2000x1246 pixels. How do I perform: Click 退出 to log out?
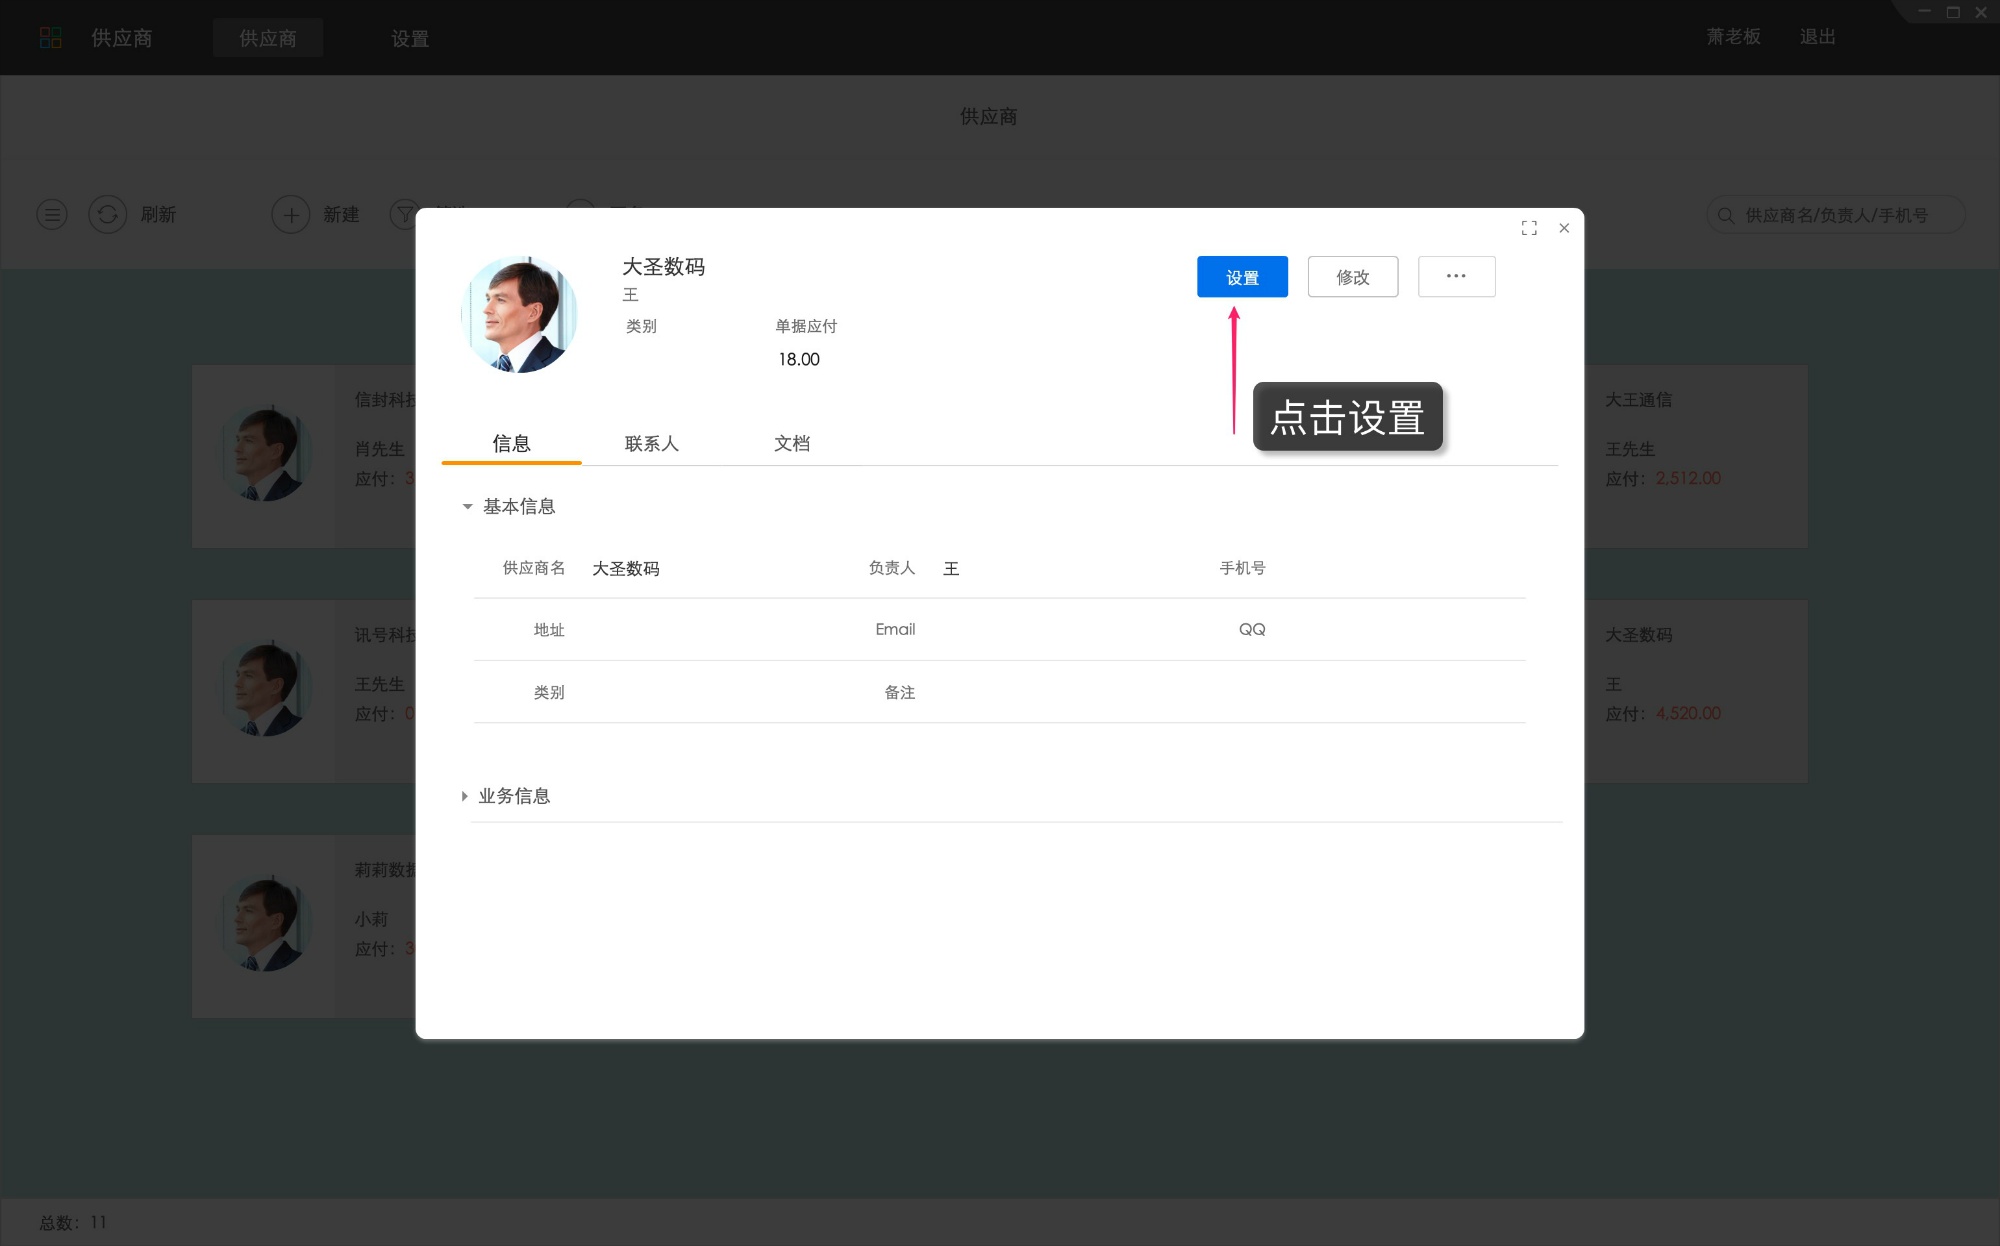(1818, 37)
